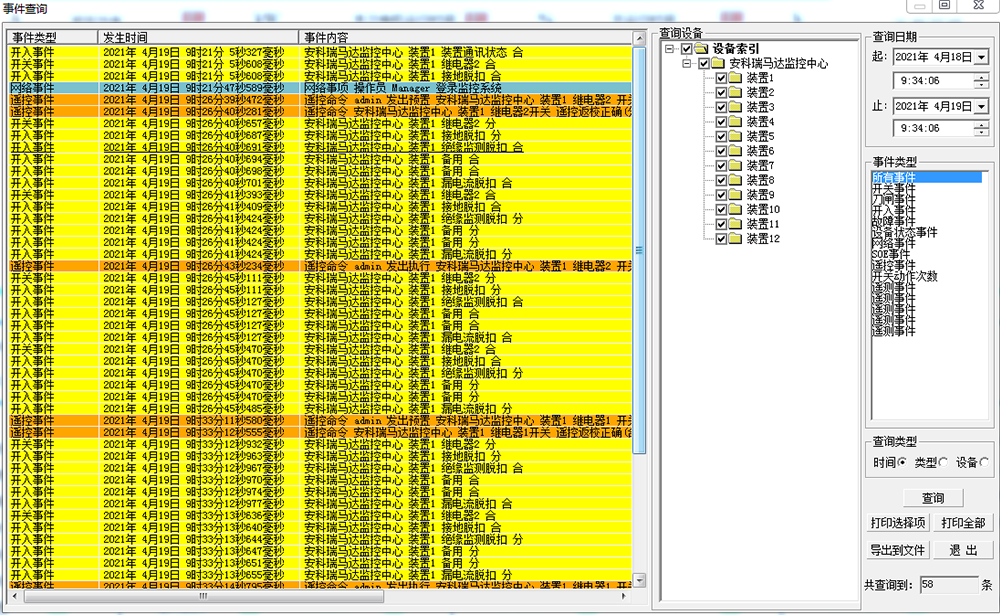Select the 类型 query type radio button
1000x615 pixels.
click(943, 462)
